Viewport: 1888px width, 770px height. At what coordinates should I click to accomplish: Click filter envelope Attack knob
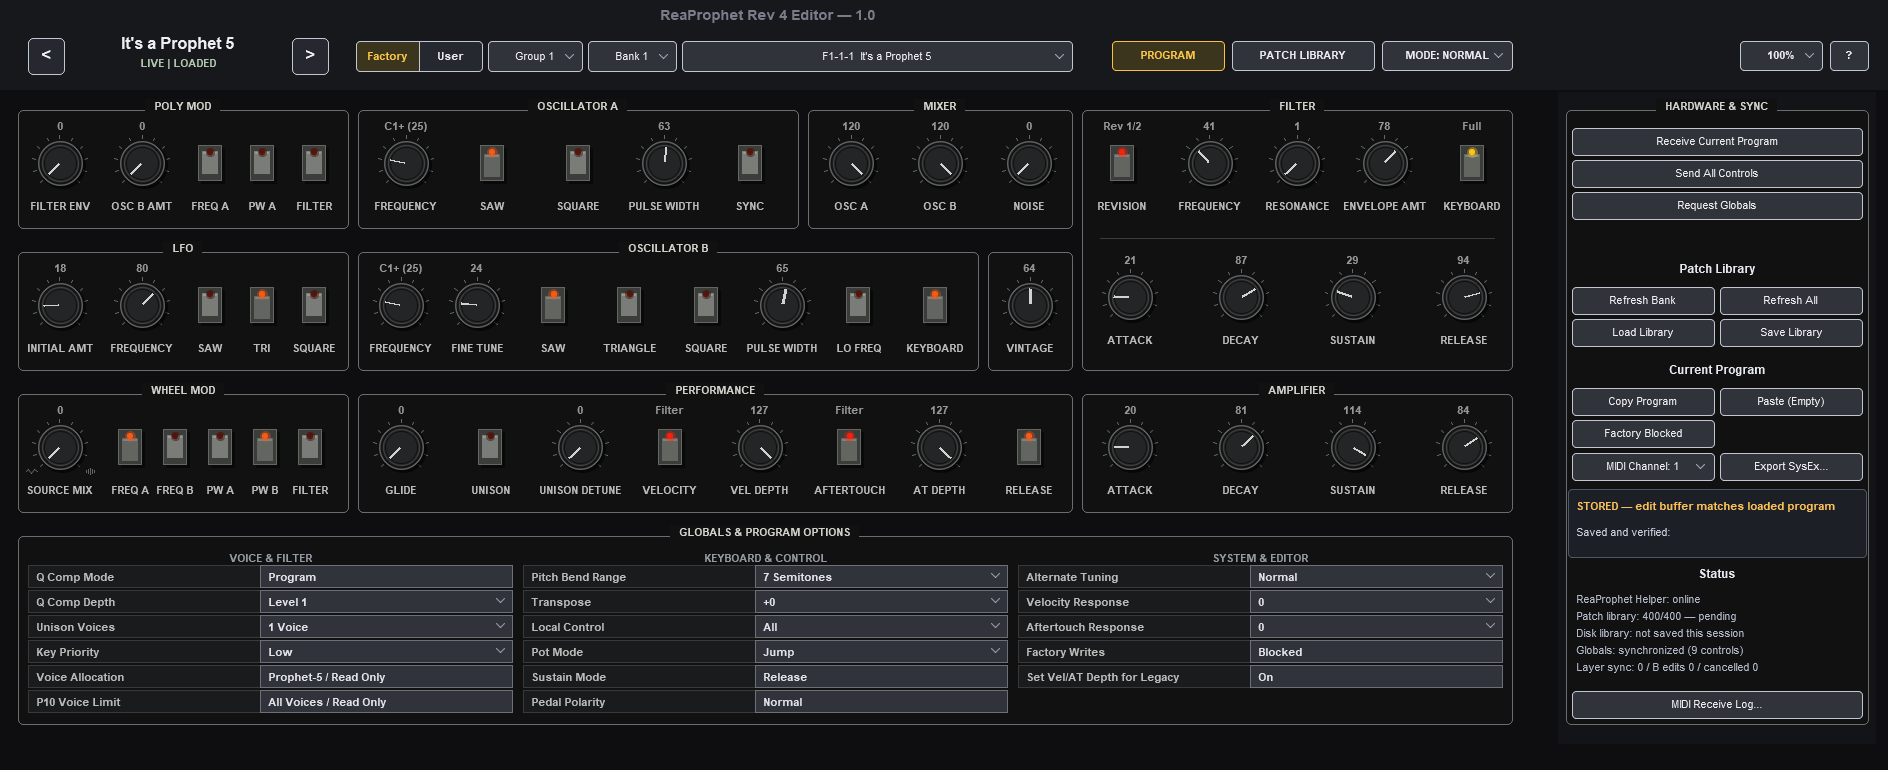coord(1130,298)
